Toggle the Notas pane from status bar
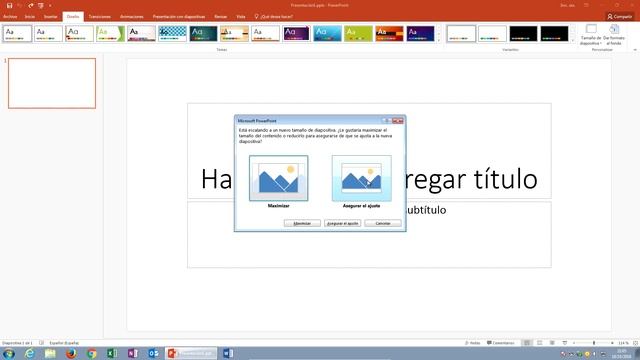 pos(473,343)
